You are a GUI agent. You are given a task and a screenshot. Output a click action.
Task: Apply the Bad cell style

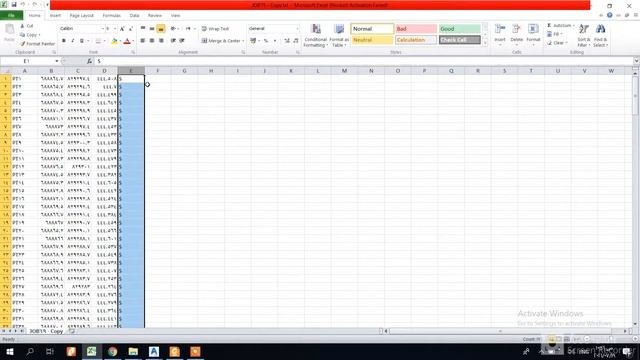416,29
